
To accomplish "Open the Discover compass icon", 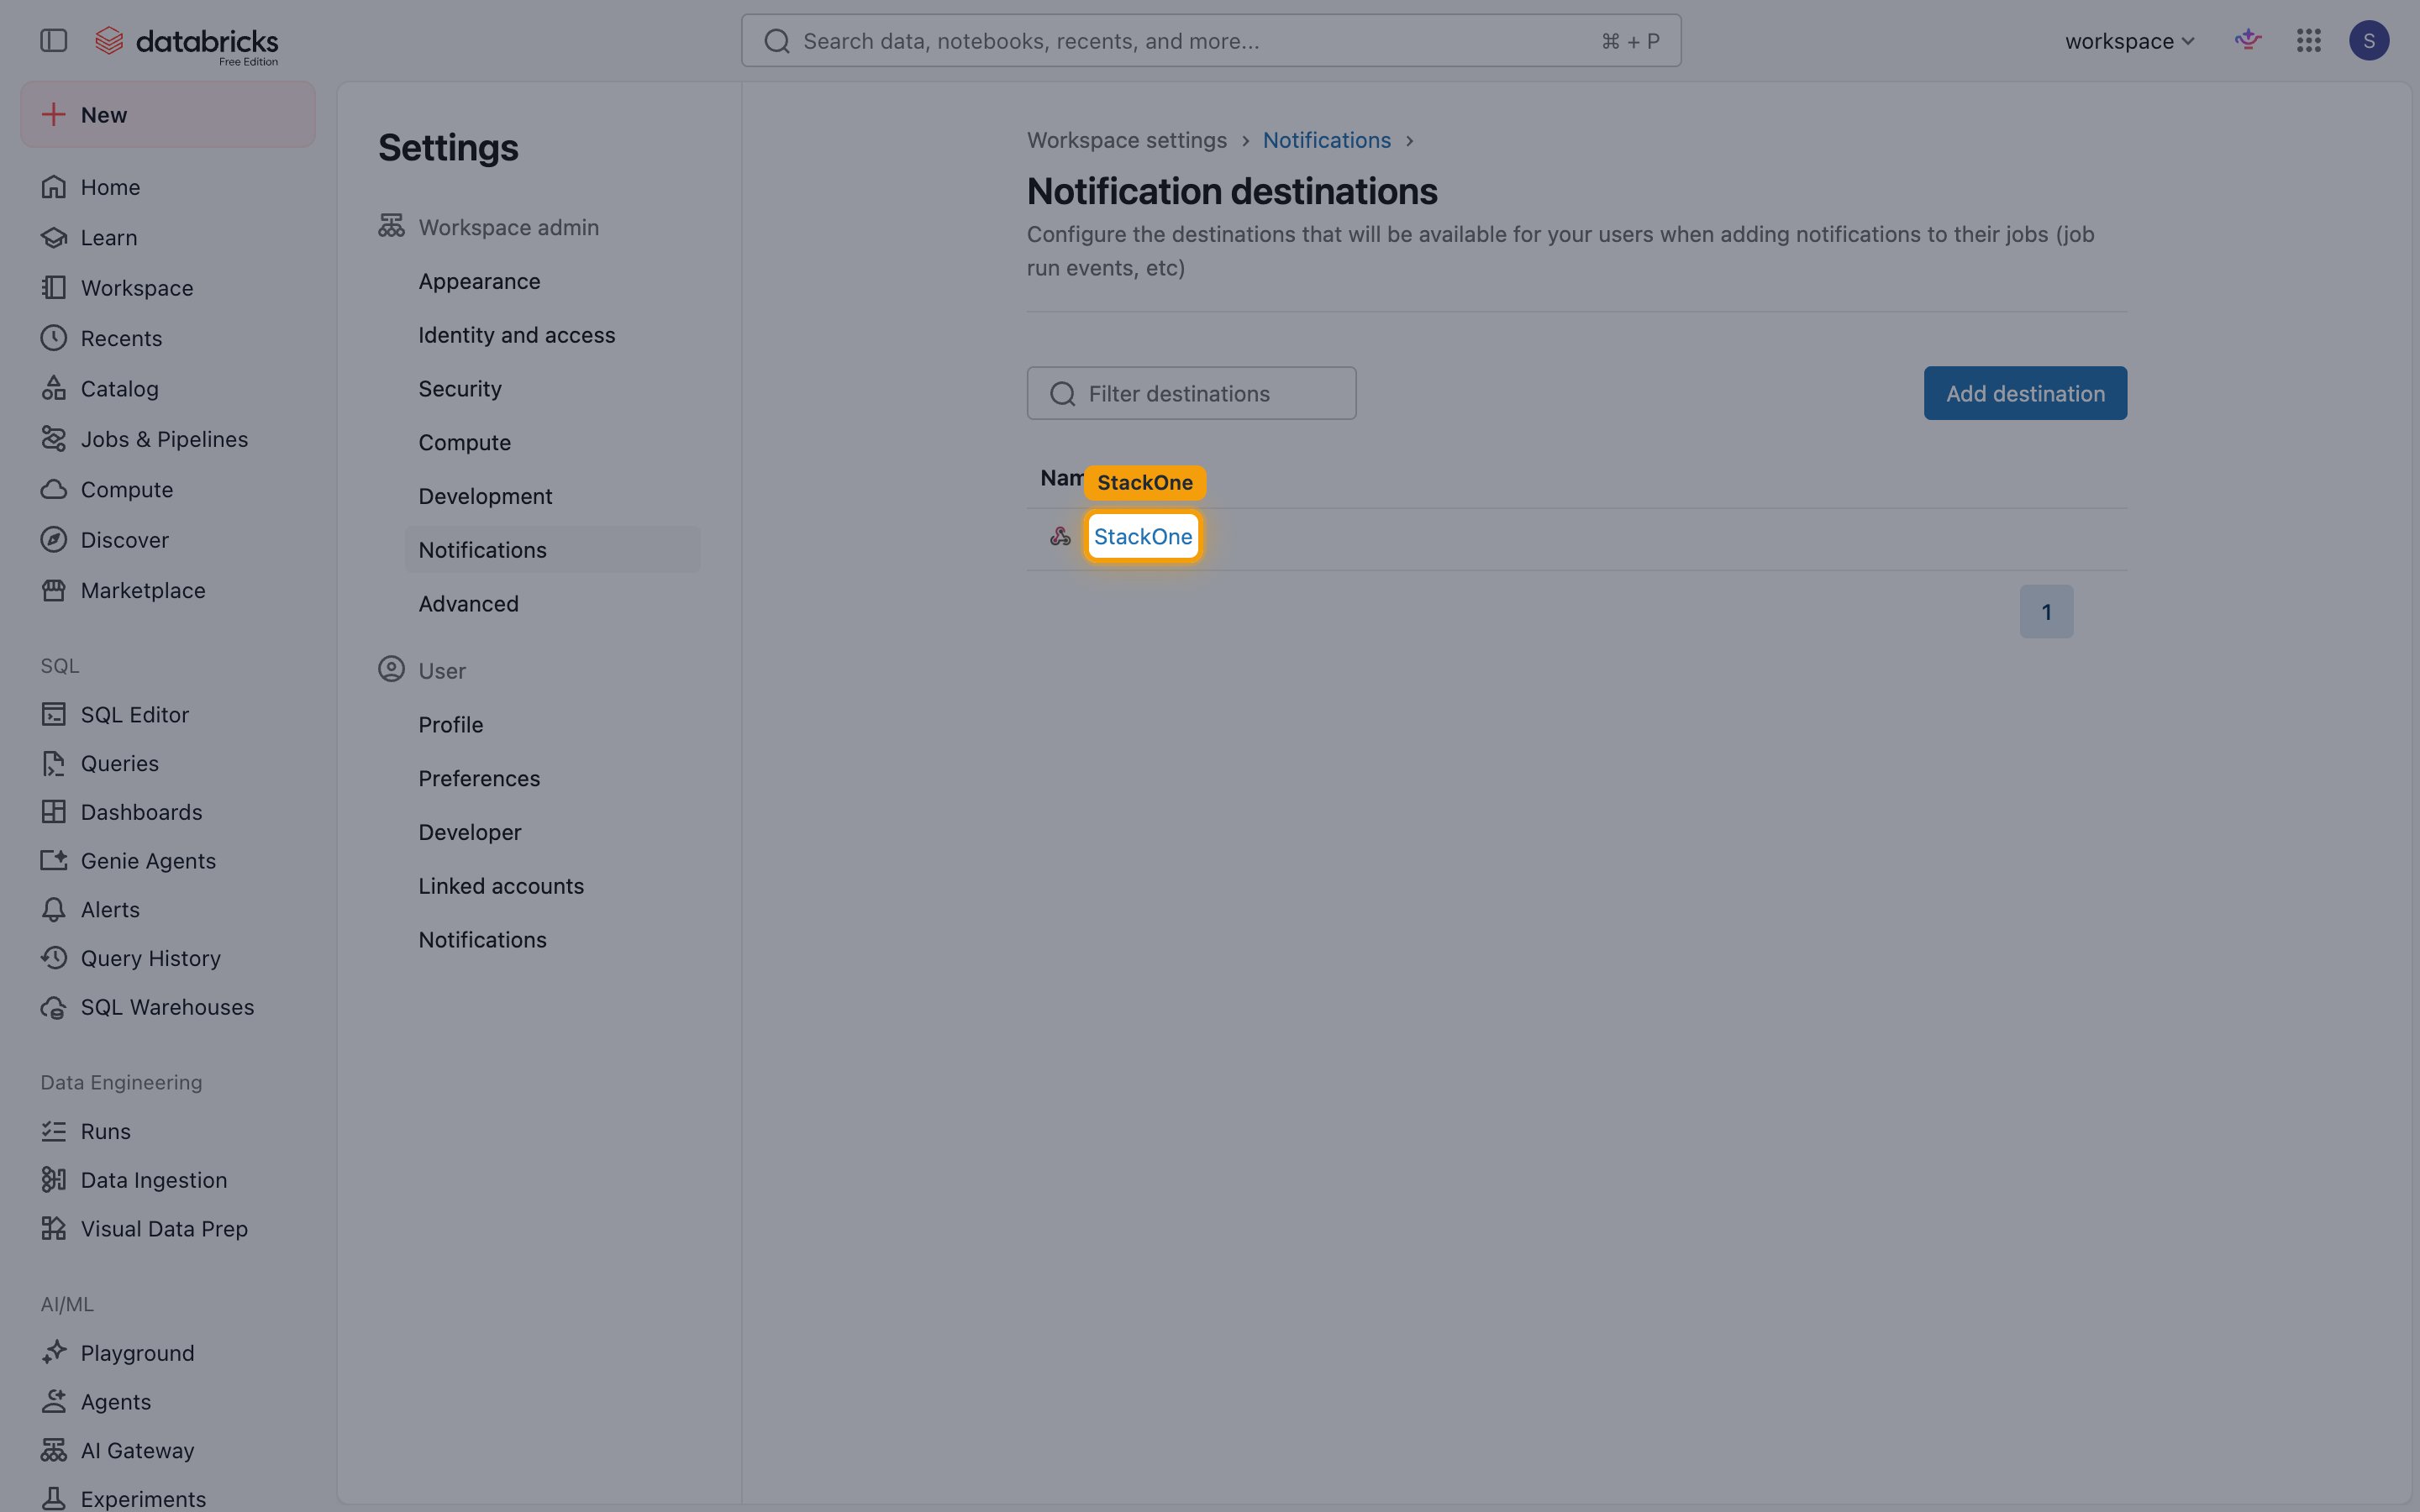I will tap(54, 540).
